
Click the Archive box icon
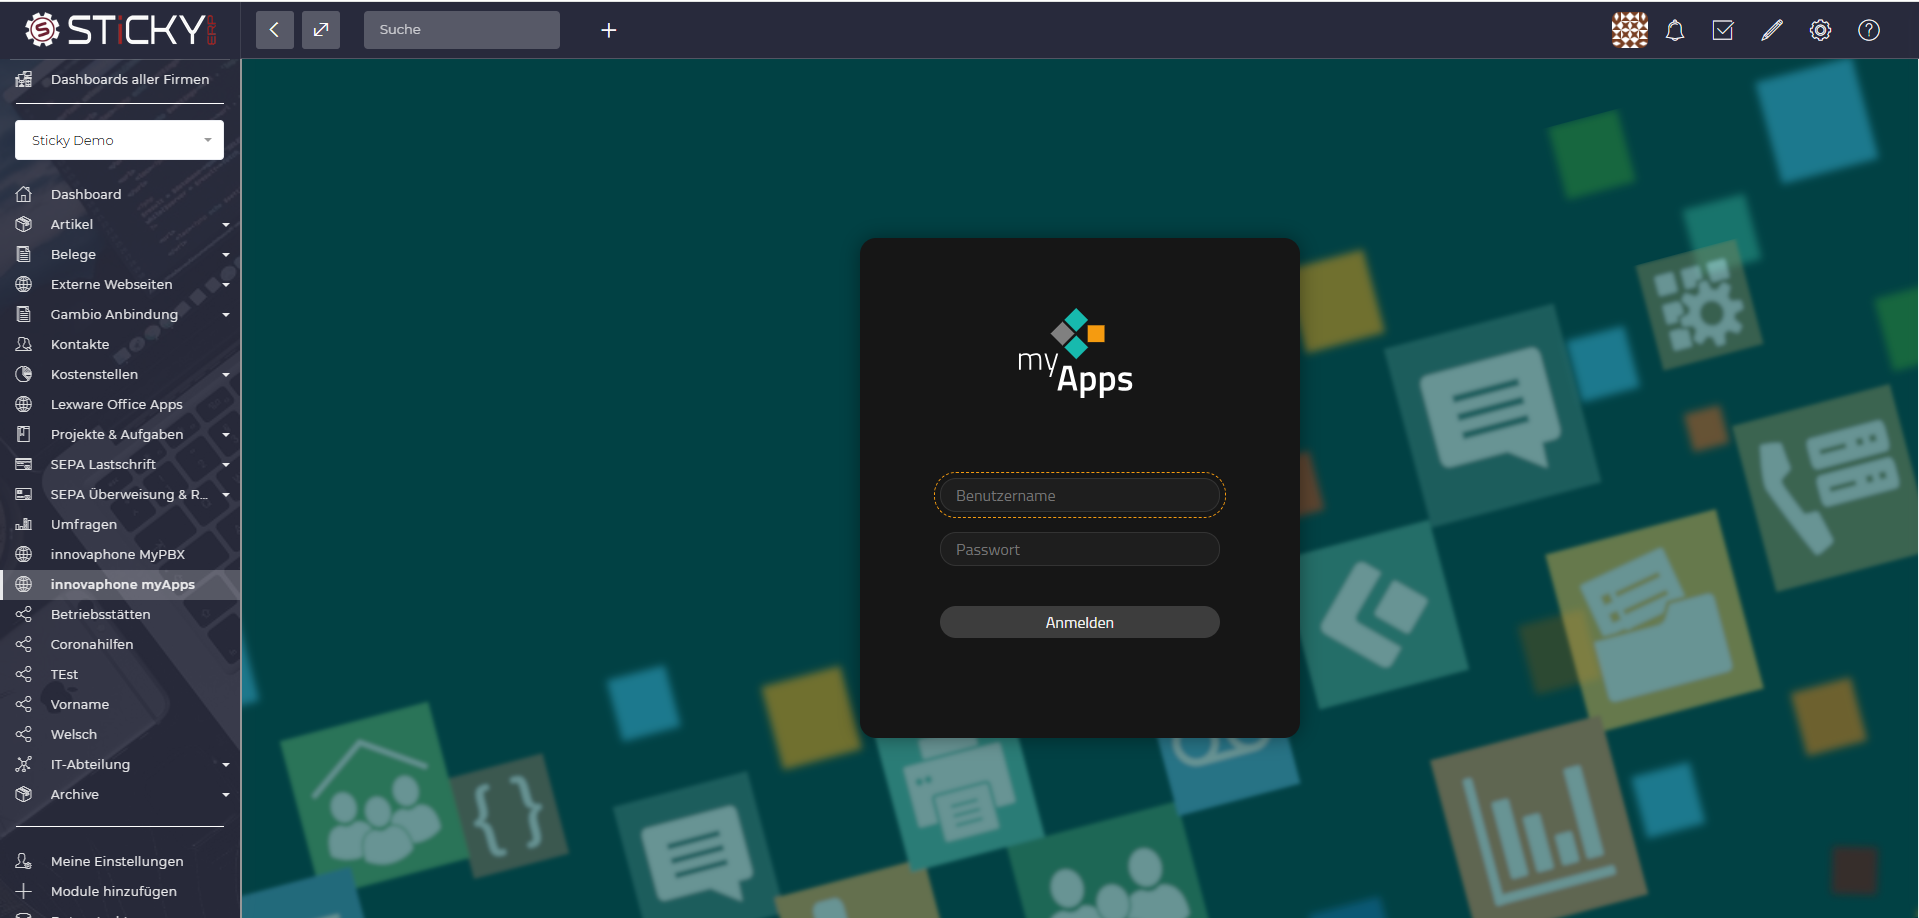24,794
